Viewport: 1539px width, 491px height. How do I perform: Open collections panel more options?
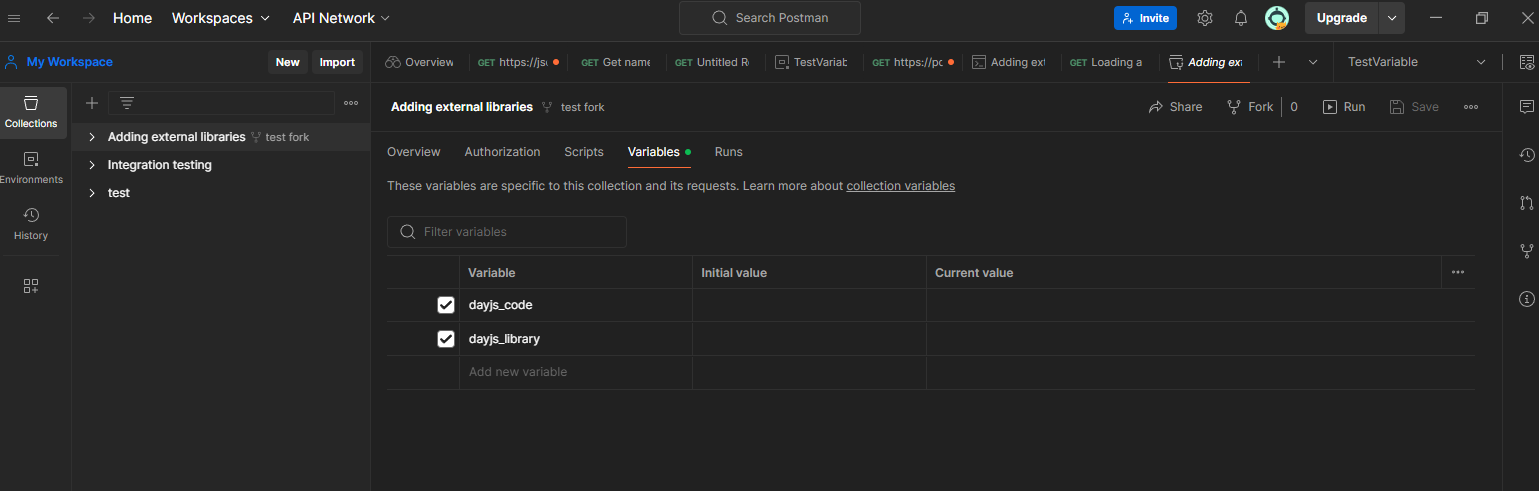pyautogui.click(x=351, y=103)
